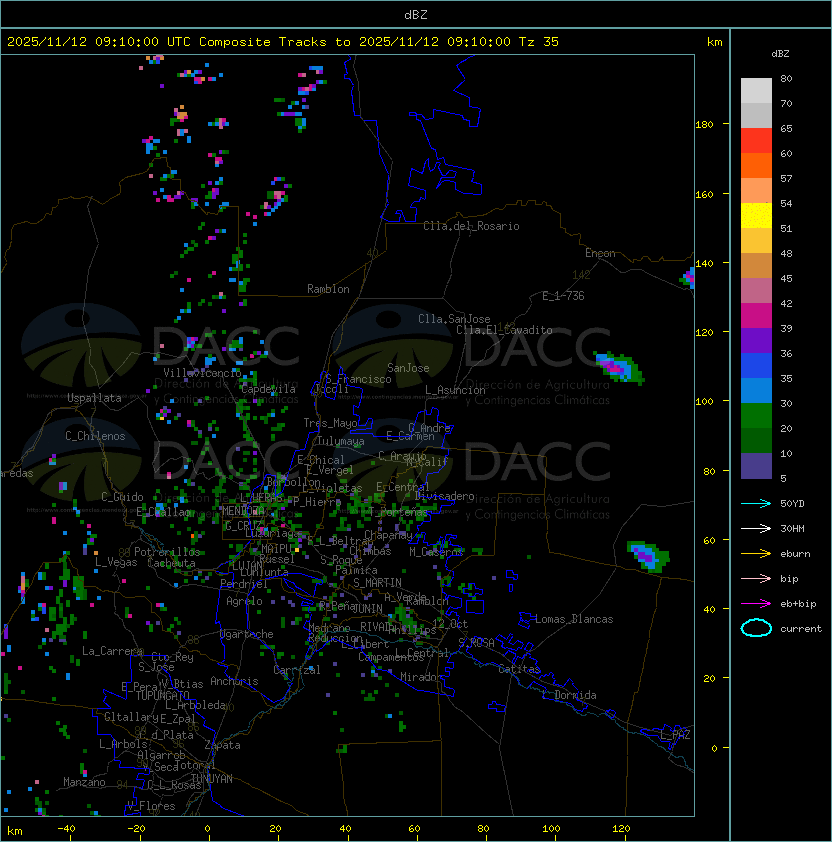Click the pink bip arrow icon
Screen dimensions: 832x842
(756, 578)
